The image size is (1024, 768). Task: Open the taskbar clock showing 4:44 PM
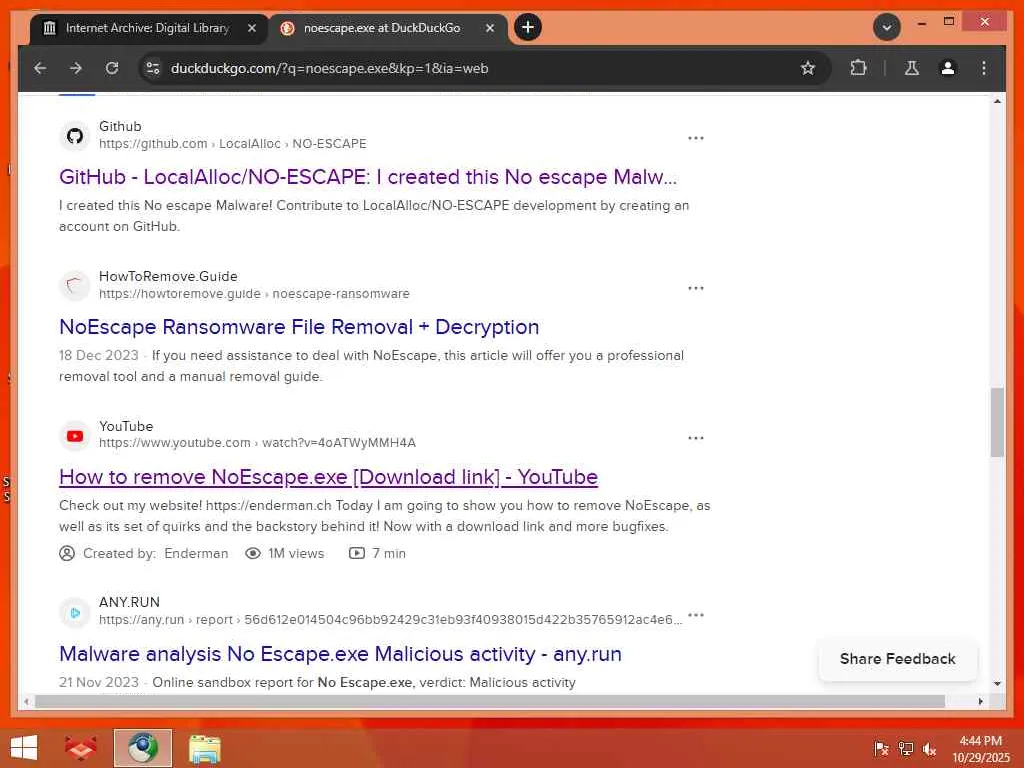(980, 749)
